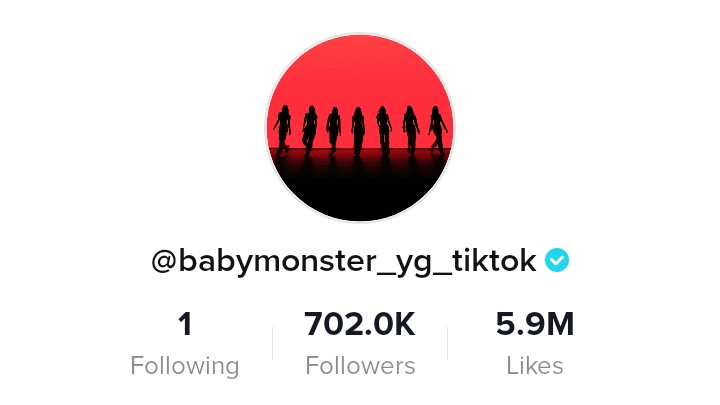Click the center silhouette in the avatar

pyautogui.click(x=358, y=131)
